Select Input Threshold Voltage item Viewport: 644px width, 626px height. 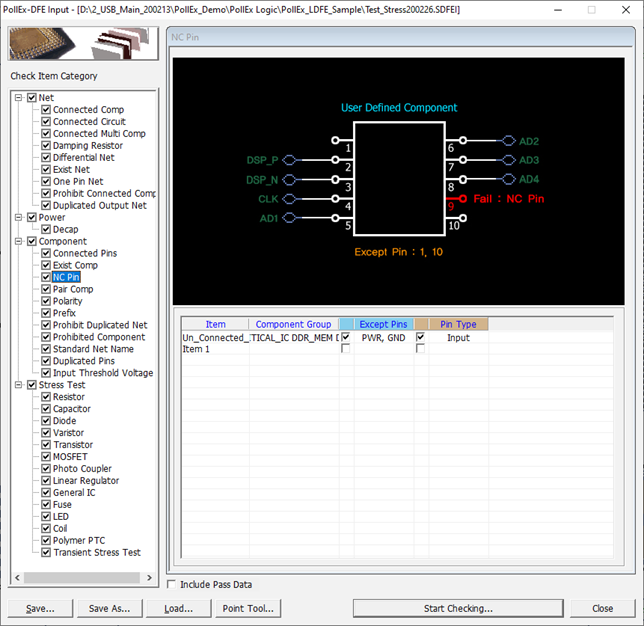tap(103, 373)
